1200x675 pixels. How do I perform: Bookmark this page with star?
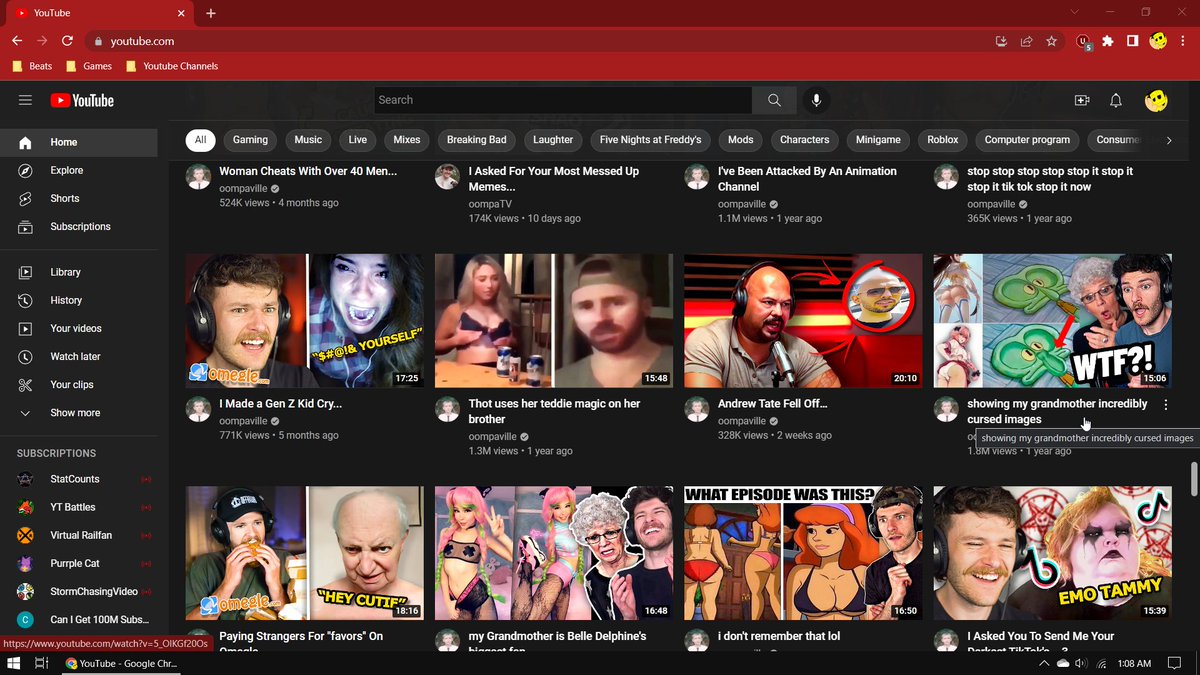(1051, 41)
